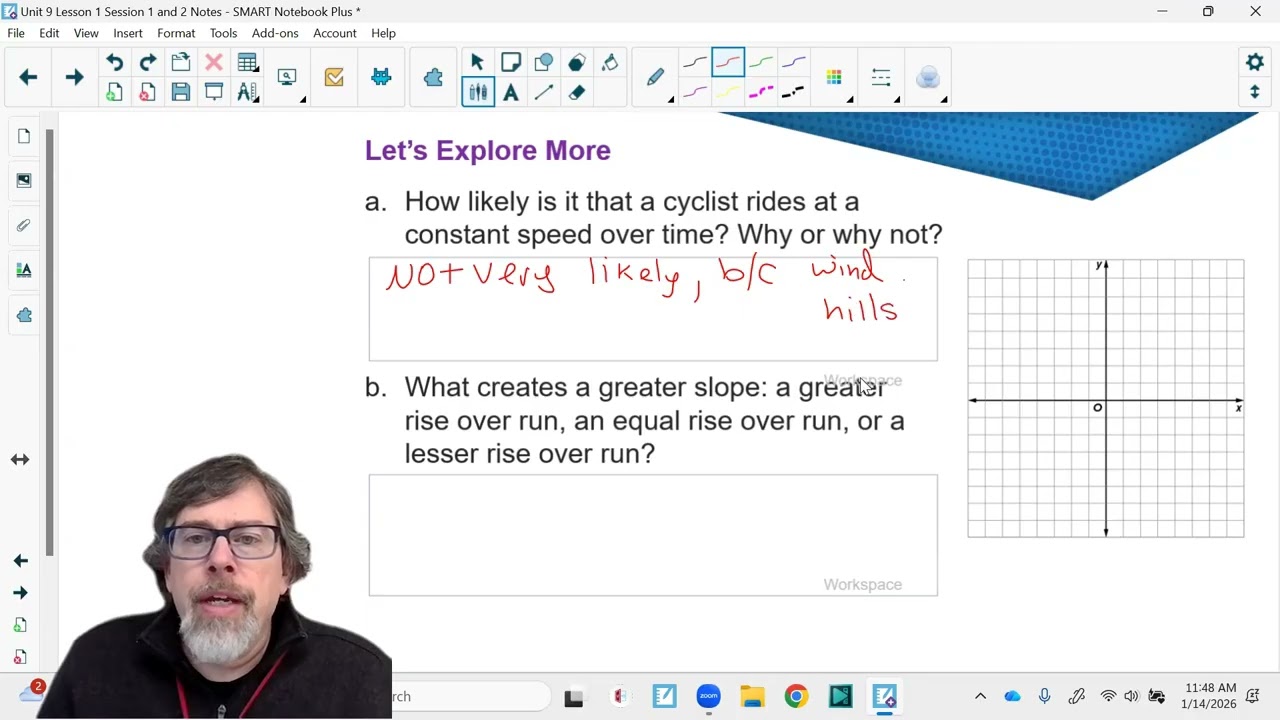Open the color palette dropdown
1280x720 pixels.
tap(835, 78)
